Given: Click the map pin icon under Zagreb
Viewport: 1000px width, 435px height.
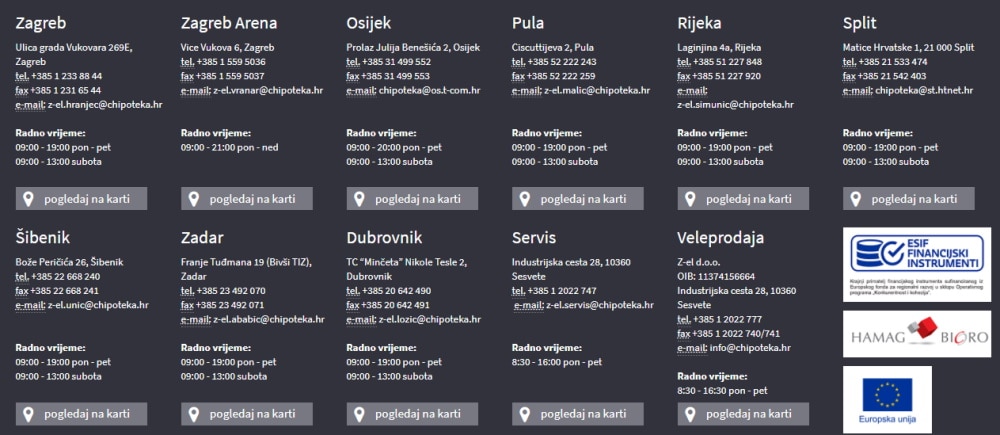Looking at the screenshot, I should (x=29, y=199).
